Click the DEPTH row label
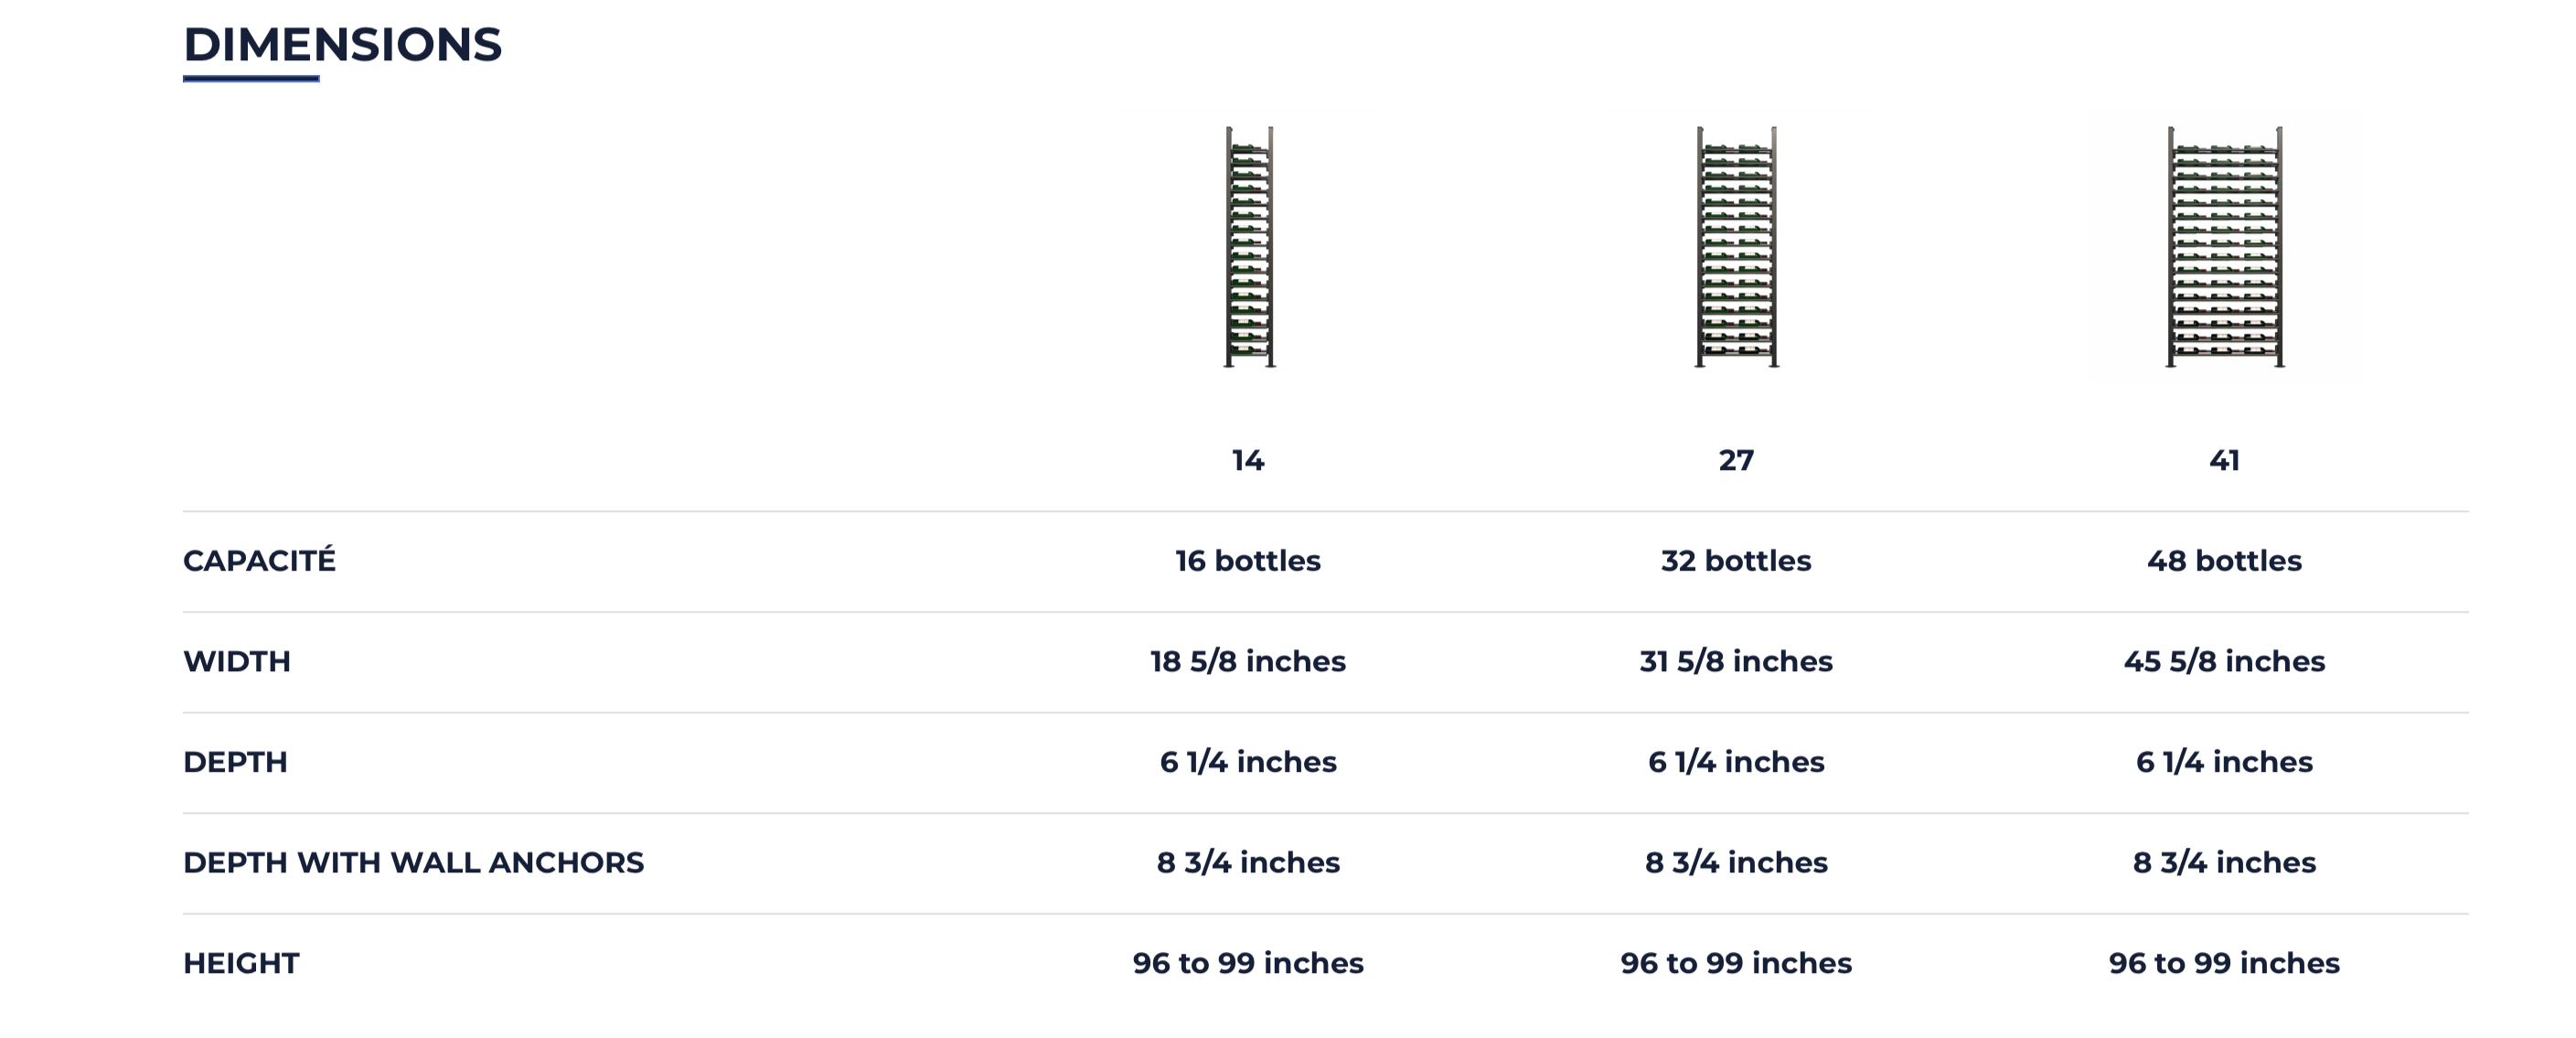The image size is (2576, 1038). click(235, 762)
